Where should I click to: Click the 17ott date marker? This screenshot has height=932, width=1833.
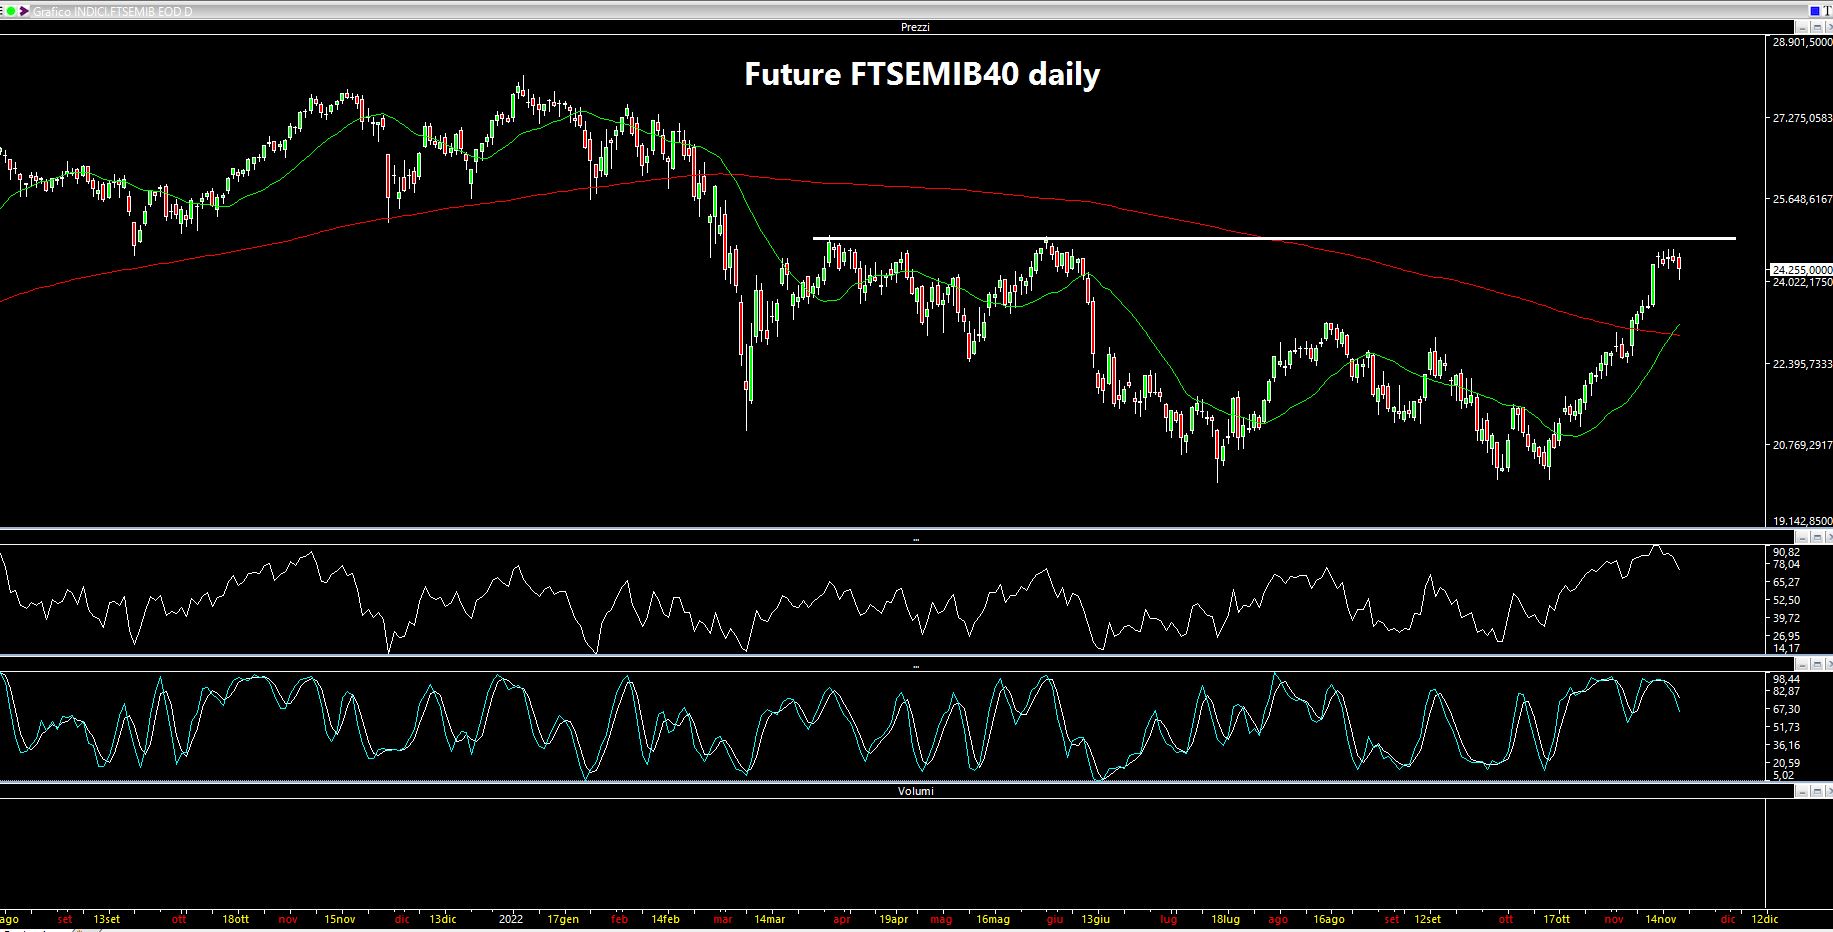click(1556, 919)
